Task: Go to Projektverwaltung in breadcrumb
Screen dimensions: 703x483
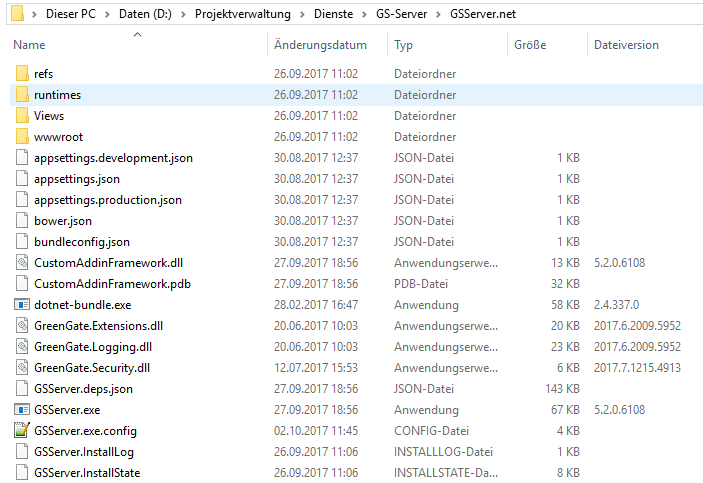Action: click(243, 14)
